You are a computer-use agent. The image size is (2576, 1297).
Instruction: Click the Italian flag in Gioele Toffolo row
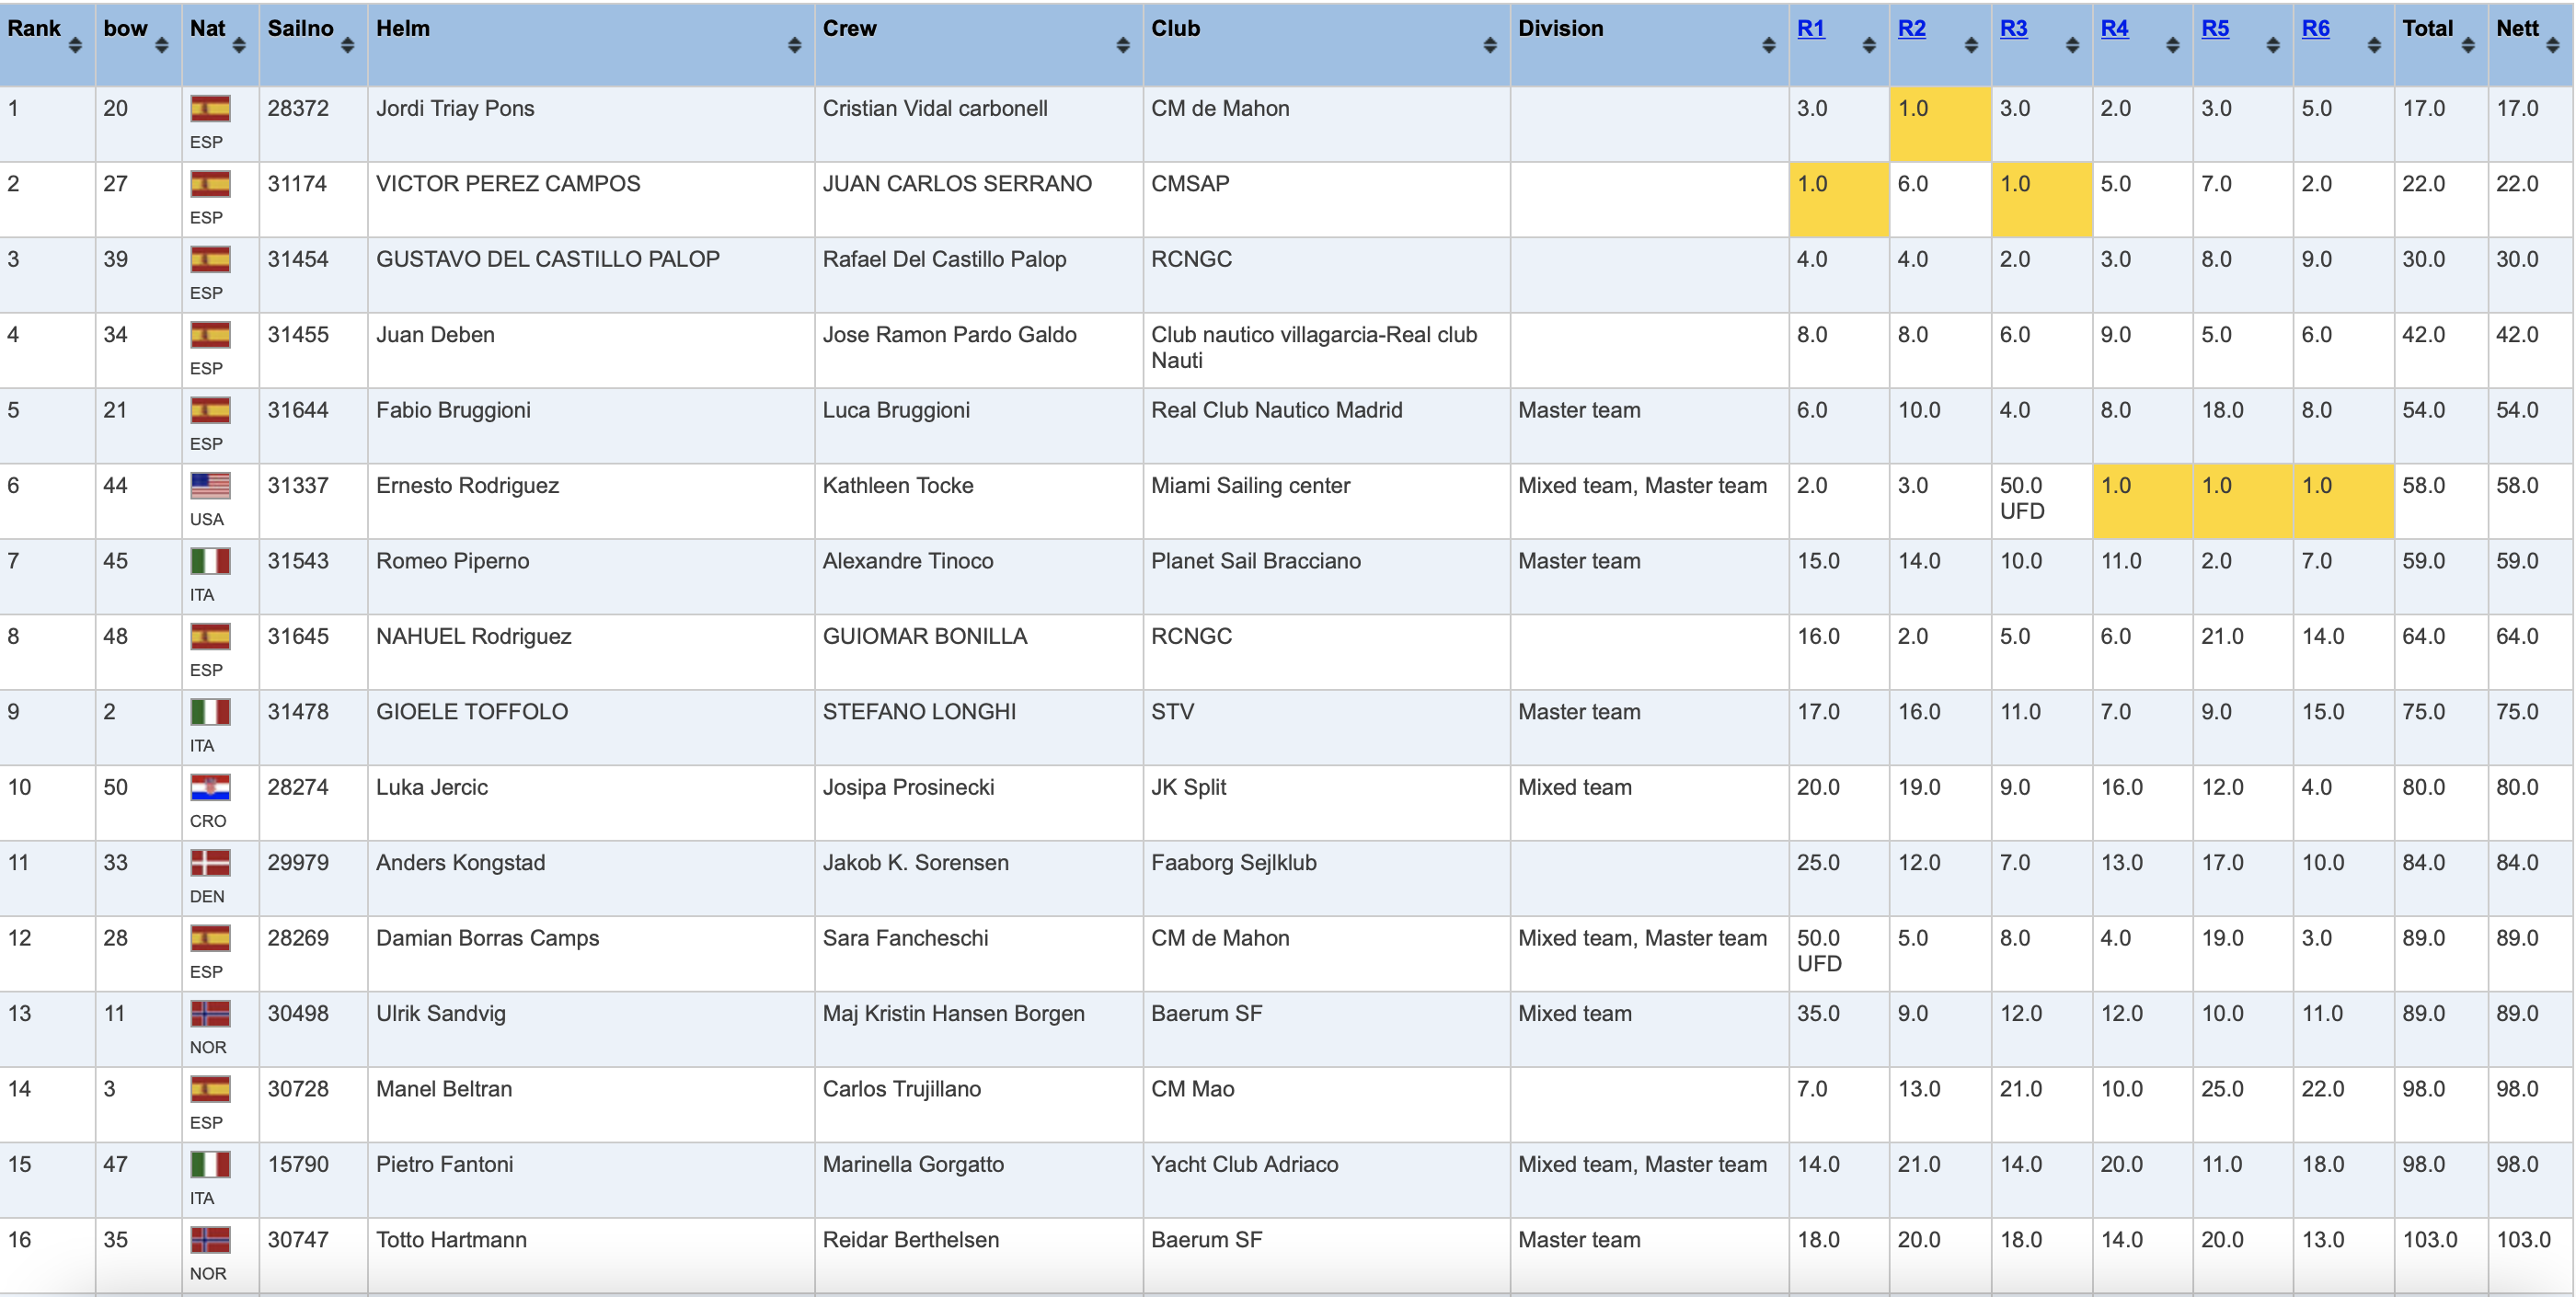click(x=211, y=712)
